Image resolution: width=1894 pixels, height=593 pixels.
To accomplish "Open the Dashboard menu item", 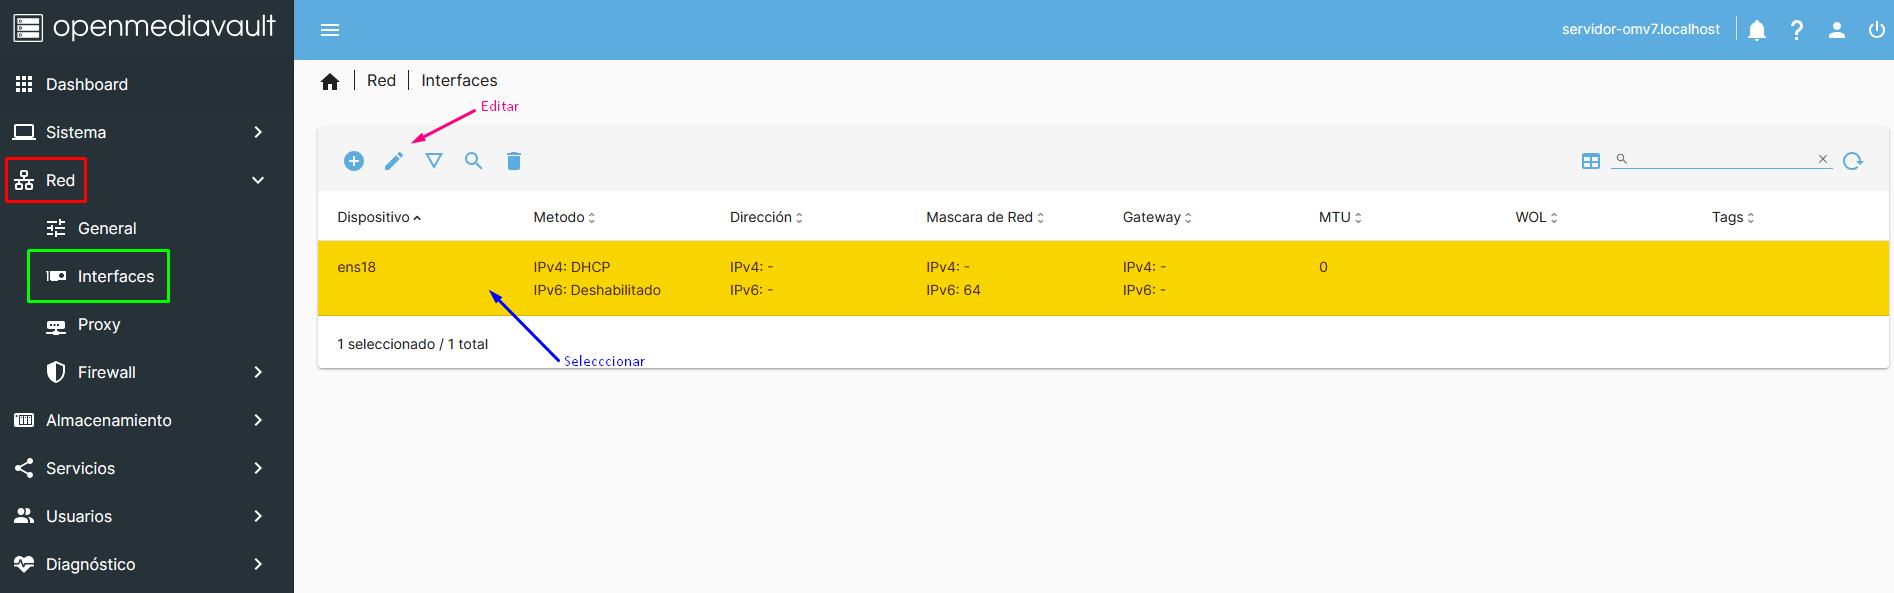I will click(87, 84).
